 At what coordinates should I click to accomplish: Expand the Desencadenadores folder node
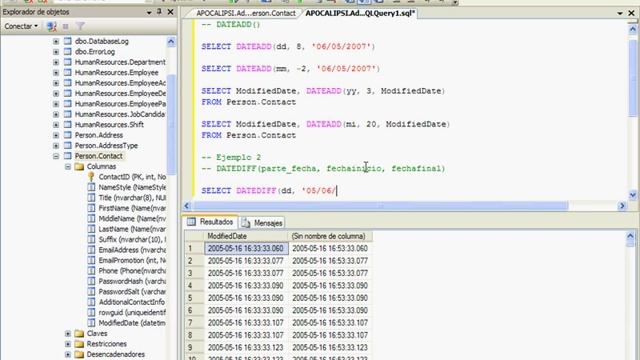[x=68, y=354]
